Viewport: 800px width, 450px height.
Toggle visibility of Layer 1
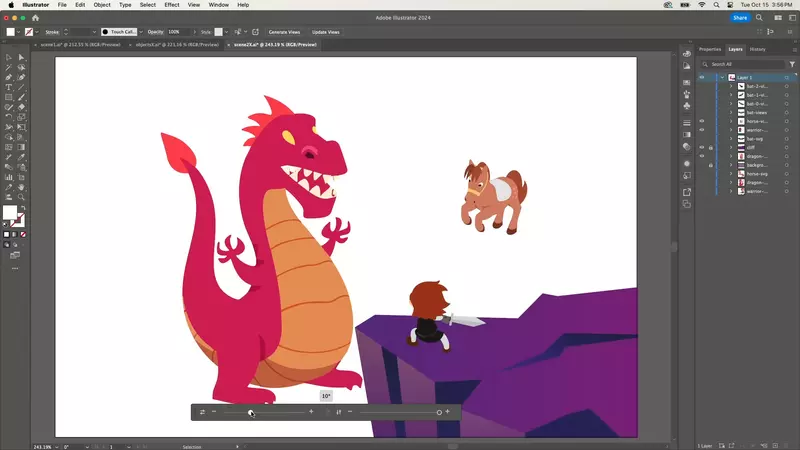702,77
